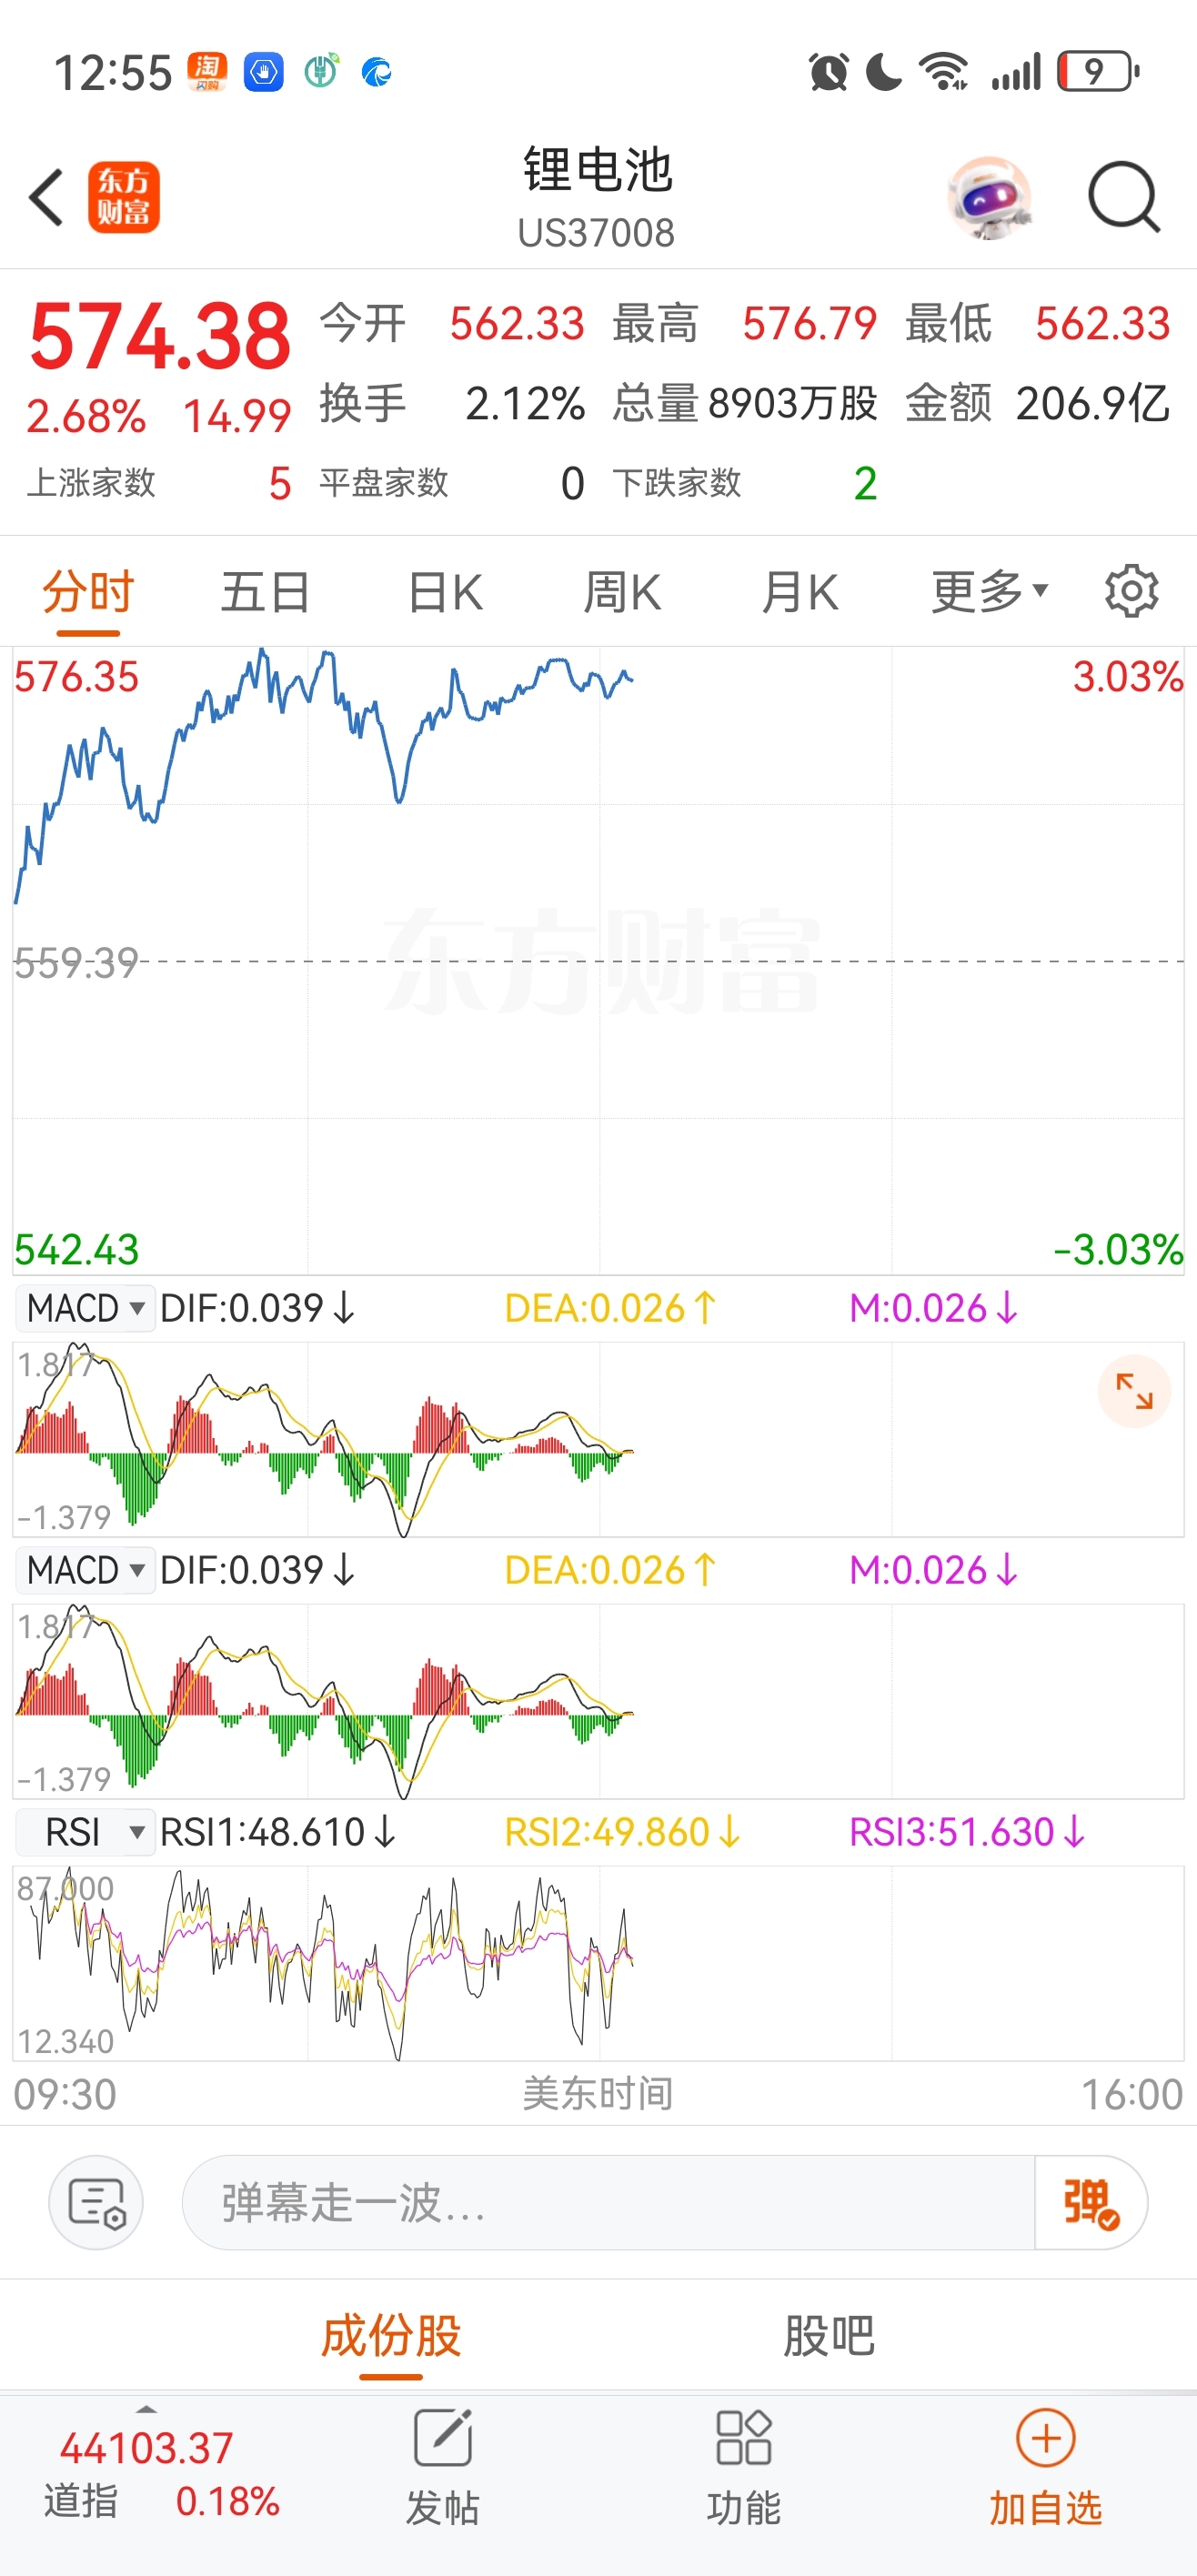The width and height of the screenshot is (1197, 2576).
Task: Toggle the 弹 danmaku switch button
Action: (x=1090, y=2202)
